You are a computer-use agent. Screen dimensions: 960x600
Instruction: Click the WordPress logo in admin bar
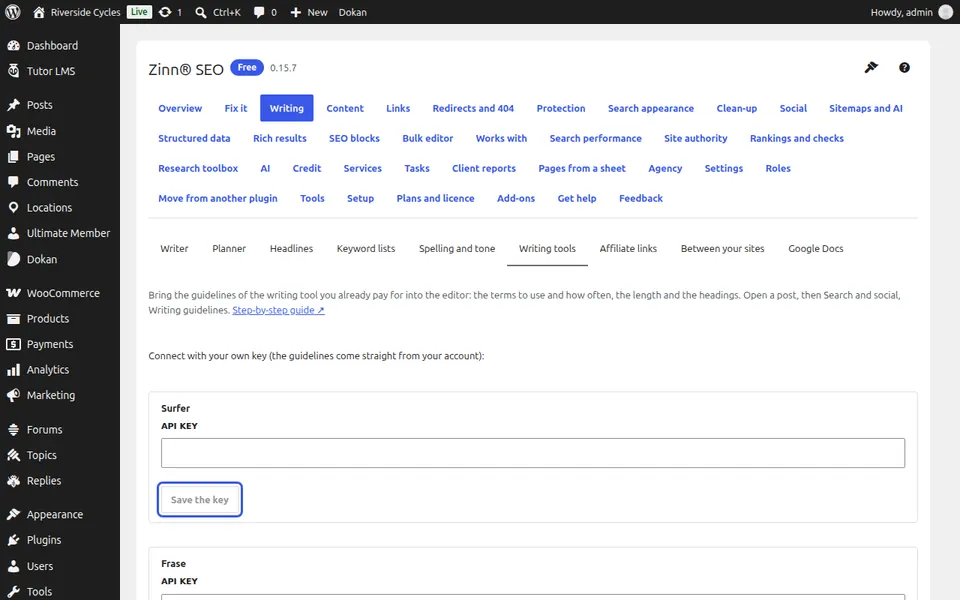point(13,12)
